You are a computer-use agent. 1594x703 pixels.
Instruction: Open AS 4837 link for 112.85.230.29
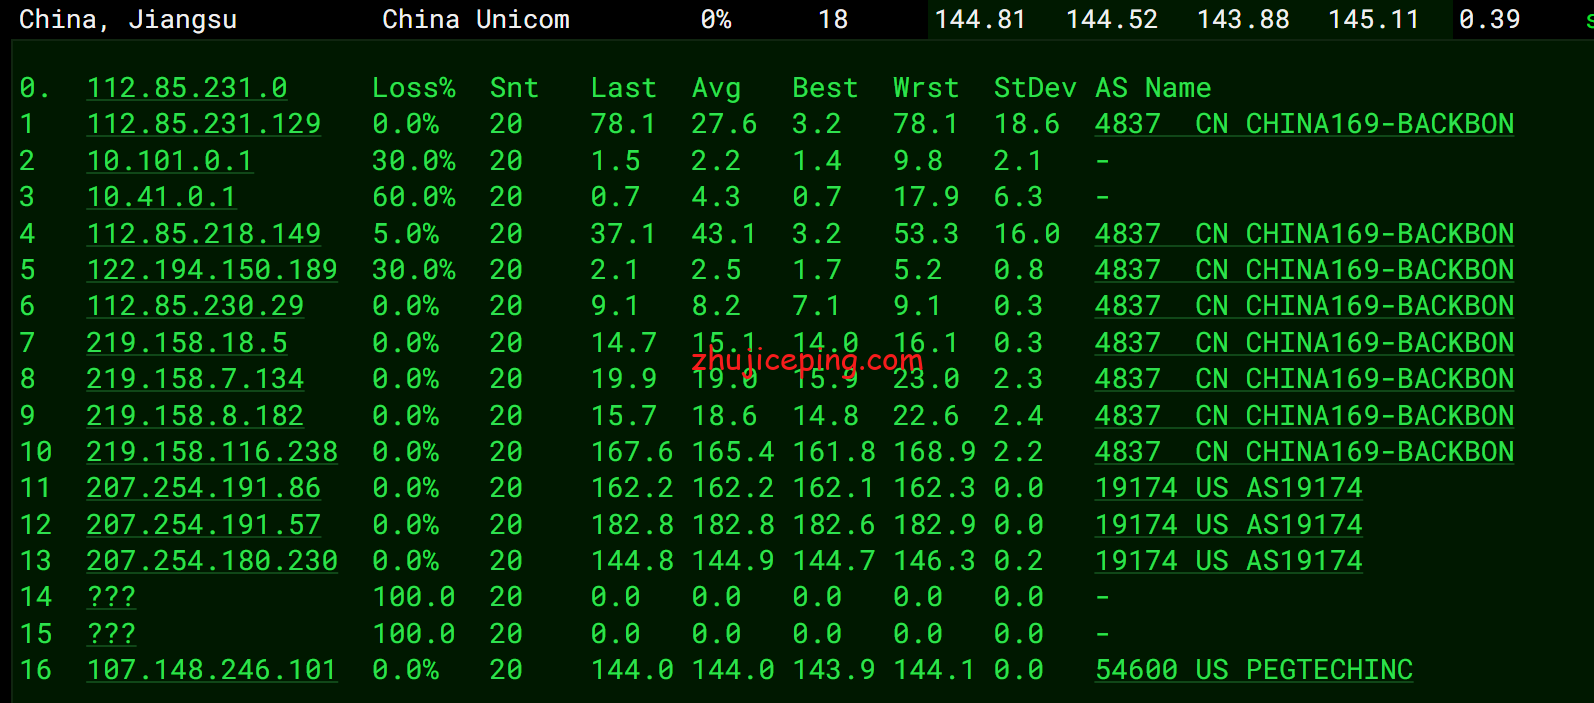(x=1304, y=306)
